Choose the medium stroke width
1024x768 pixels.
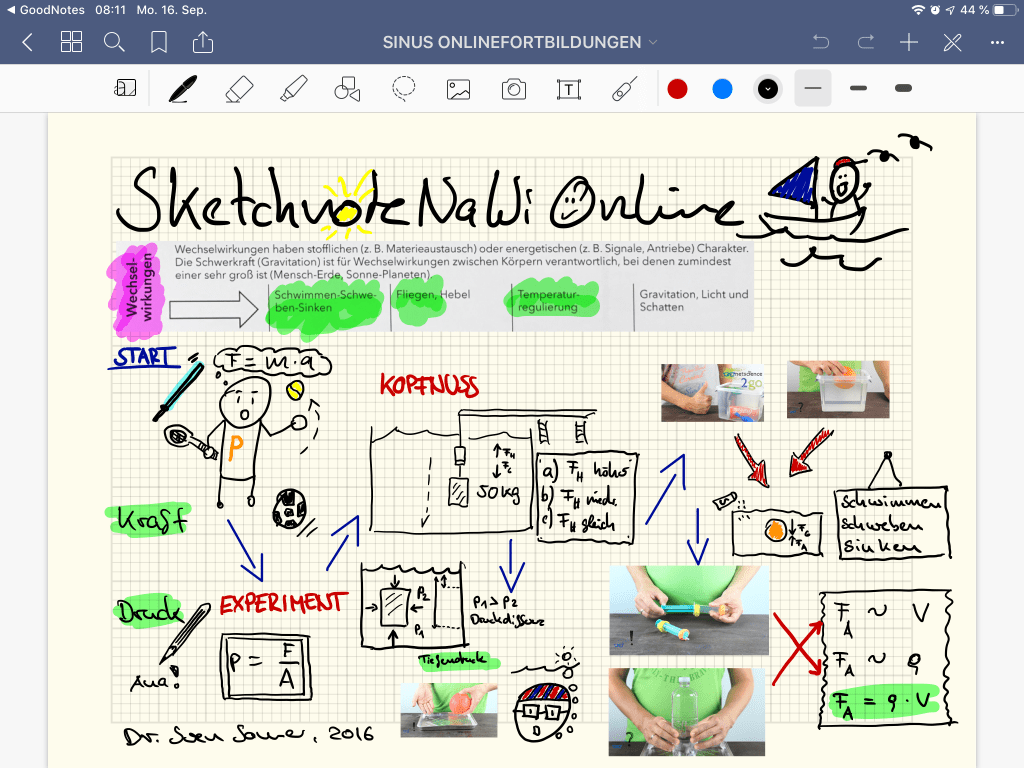click(858, 89)
